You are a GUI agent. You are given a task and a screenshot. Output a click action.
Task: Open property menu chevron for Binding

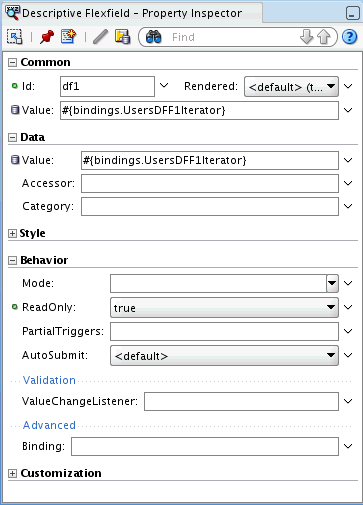tap(348, 446)
